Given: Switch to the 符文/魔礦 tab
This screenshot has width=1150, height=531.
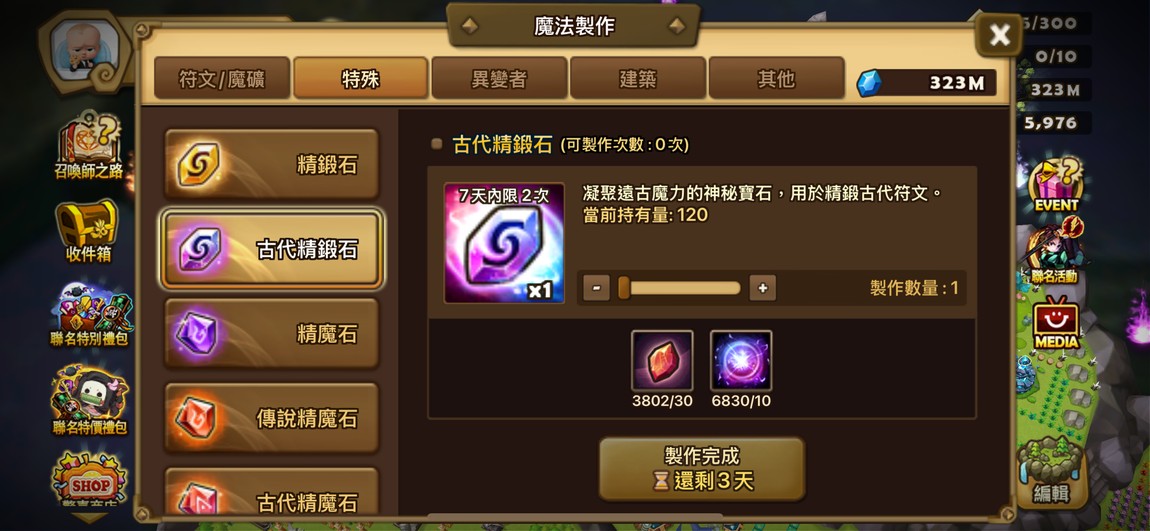Looking at the screenshot, I should pos(222,78).
